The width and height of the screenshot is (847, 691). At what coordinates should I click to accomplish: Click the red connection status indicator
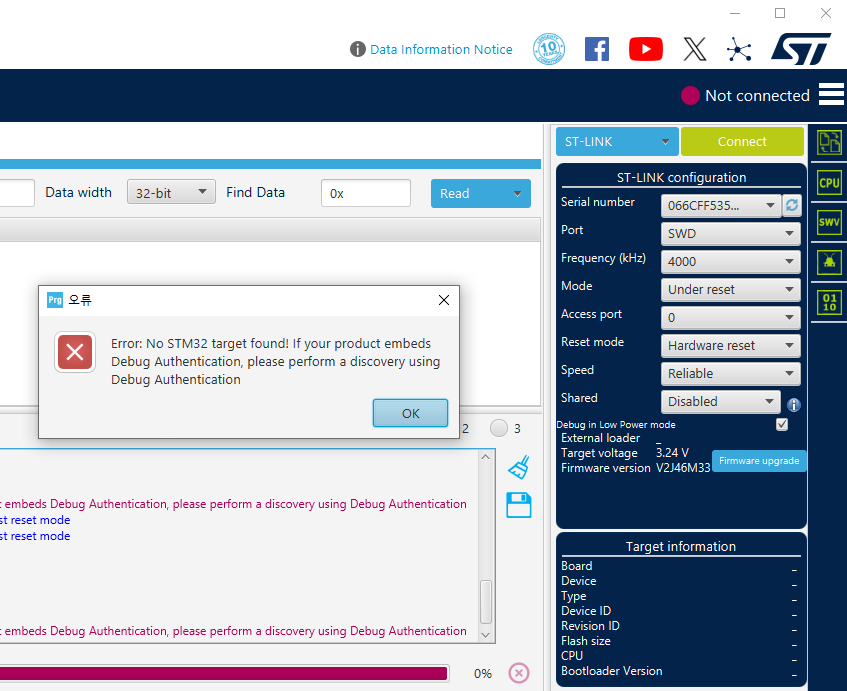690,96
